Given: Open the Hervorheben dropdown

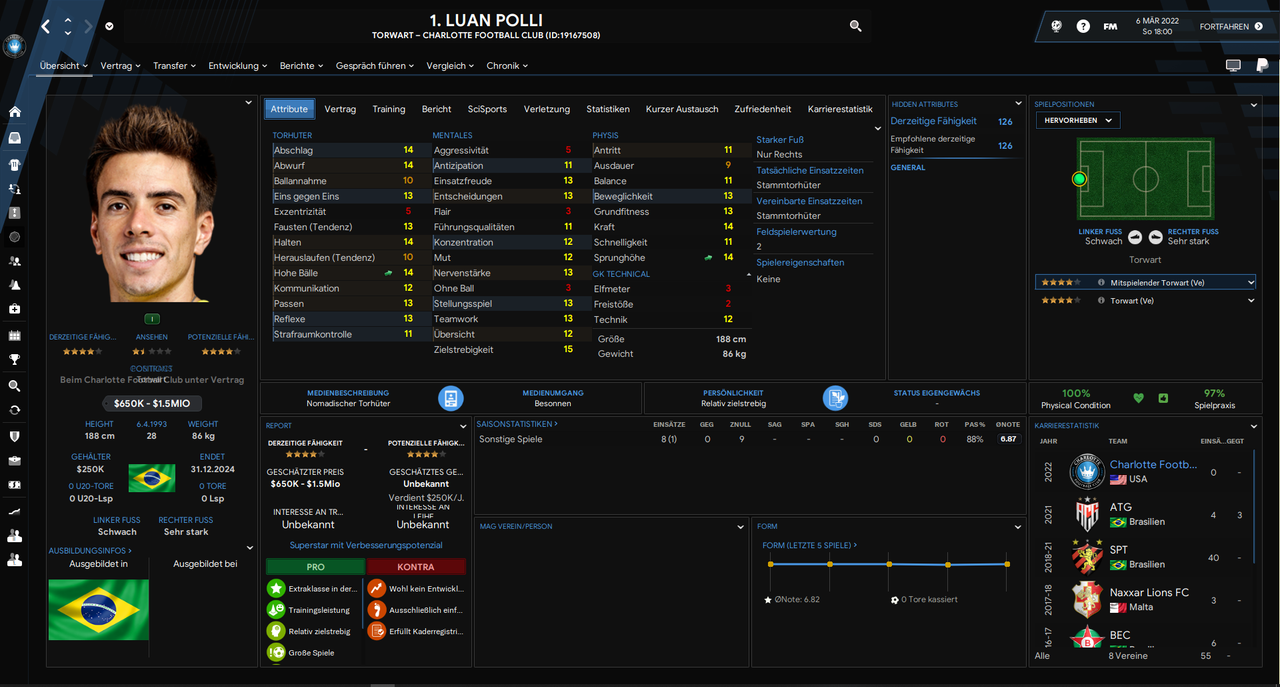Looking at the screenshot, I should pos(1077,120).
